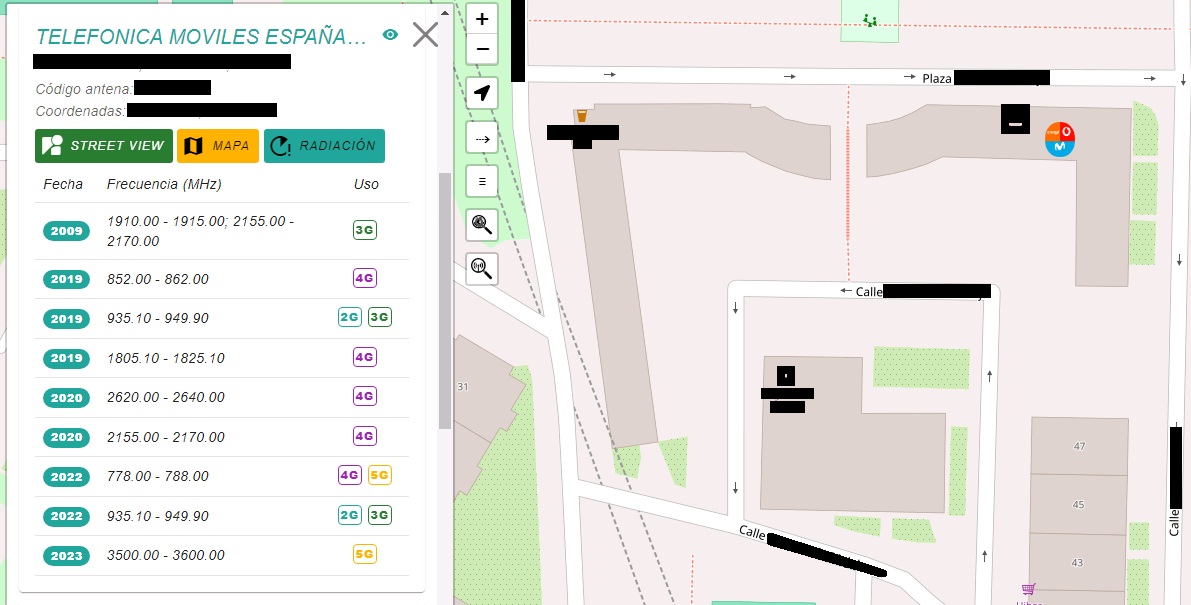This screenshot has height=605, width=1191.
Task: Click the green playground icon on the map
Action: point(870,20)
